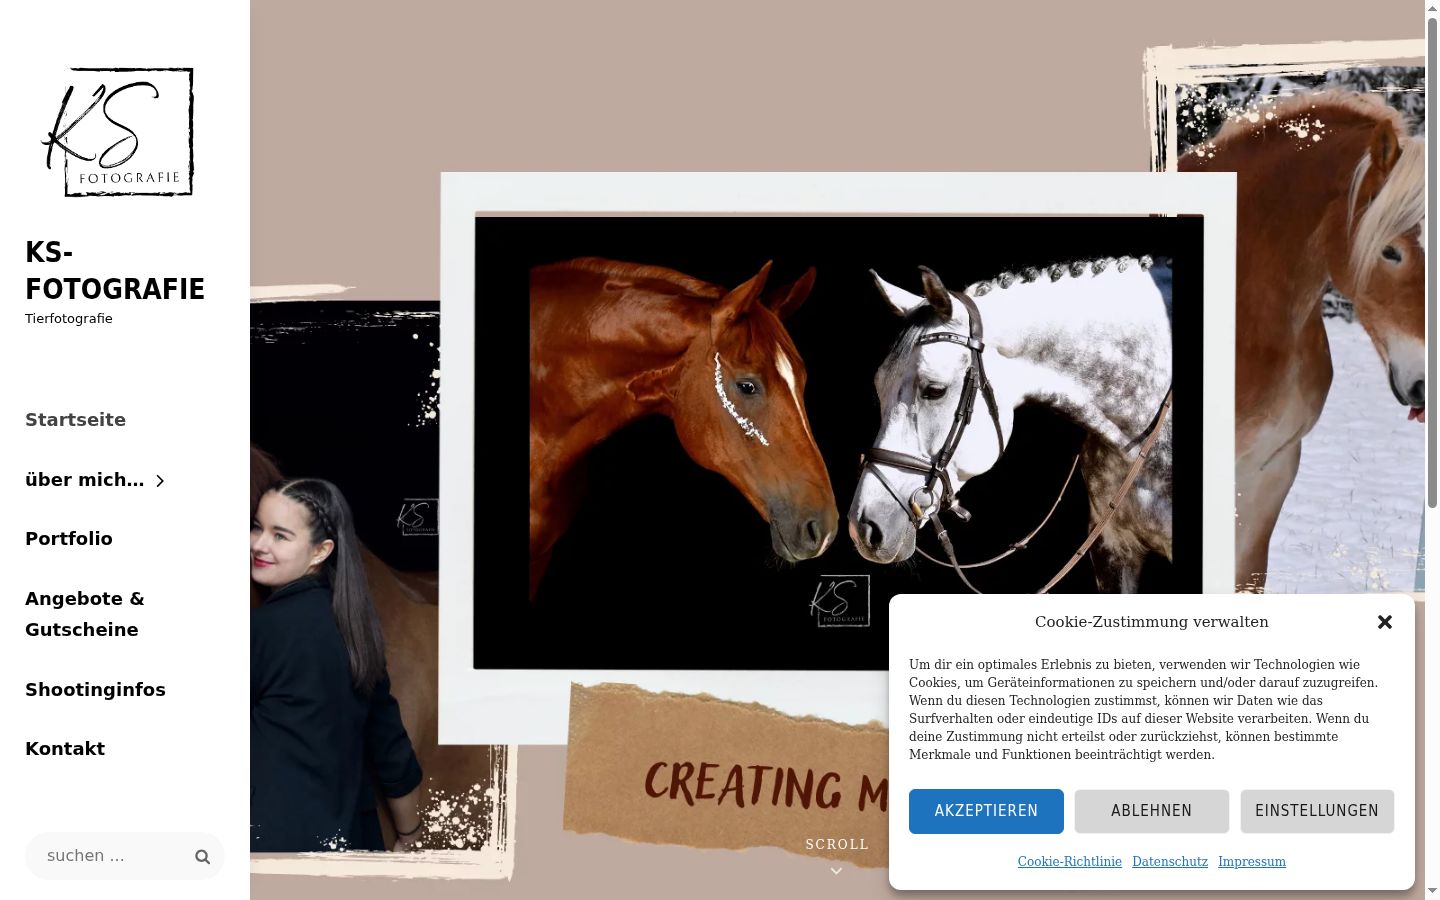Image resolution: width=1440 pixels, height=900 pixels.
Task: Open Angebote & Gutscheine menu item
Action: tap(85, 614)
